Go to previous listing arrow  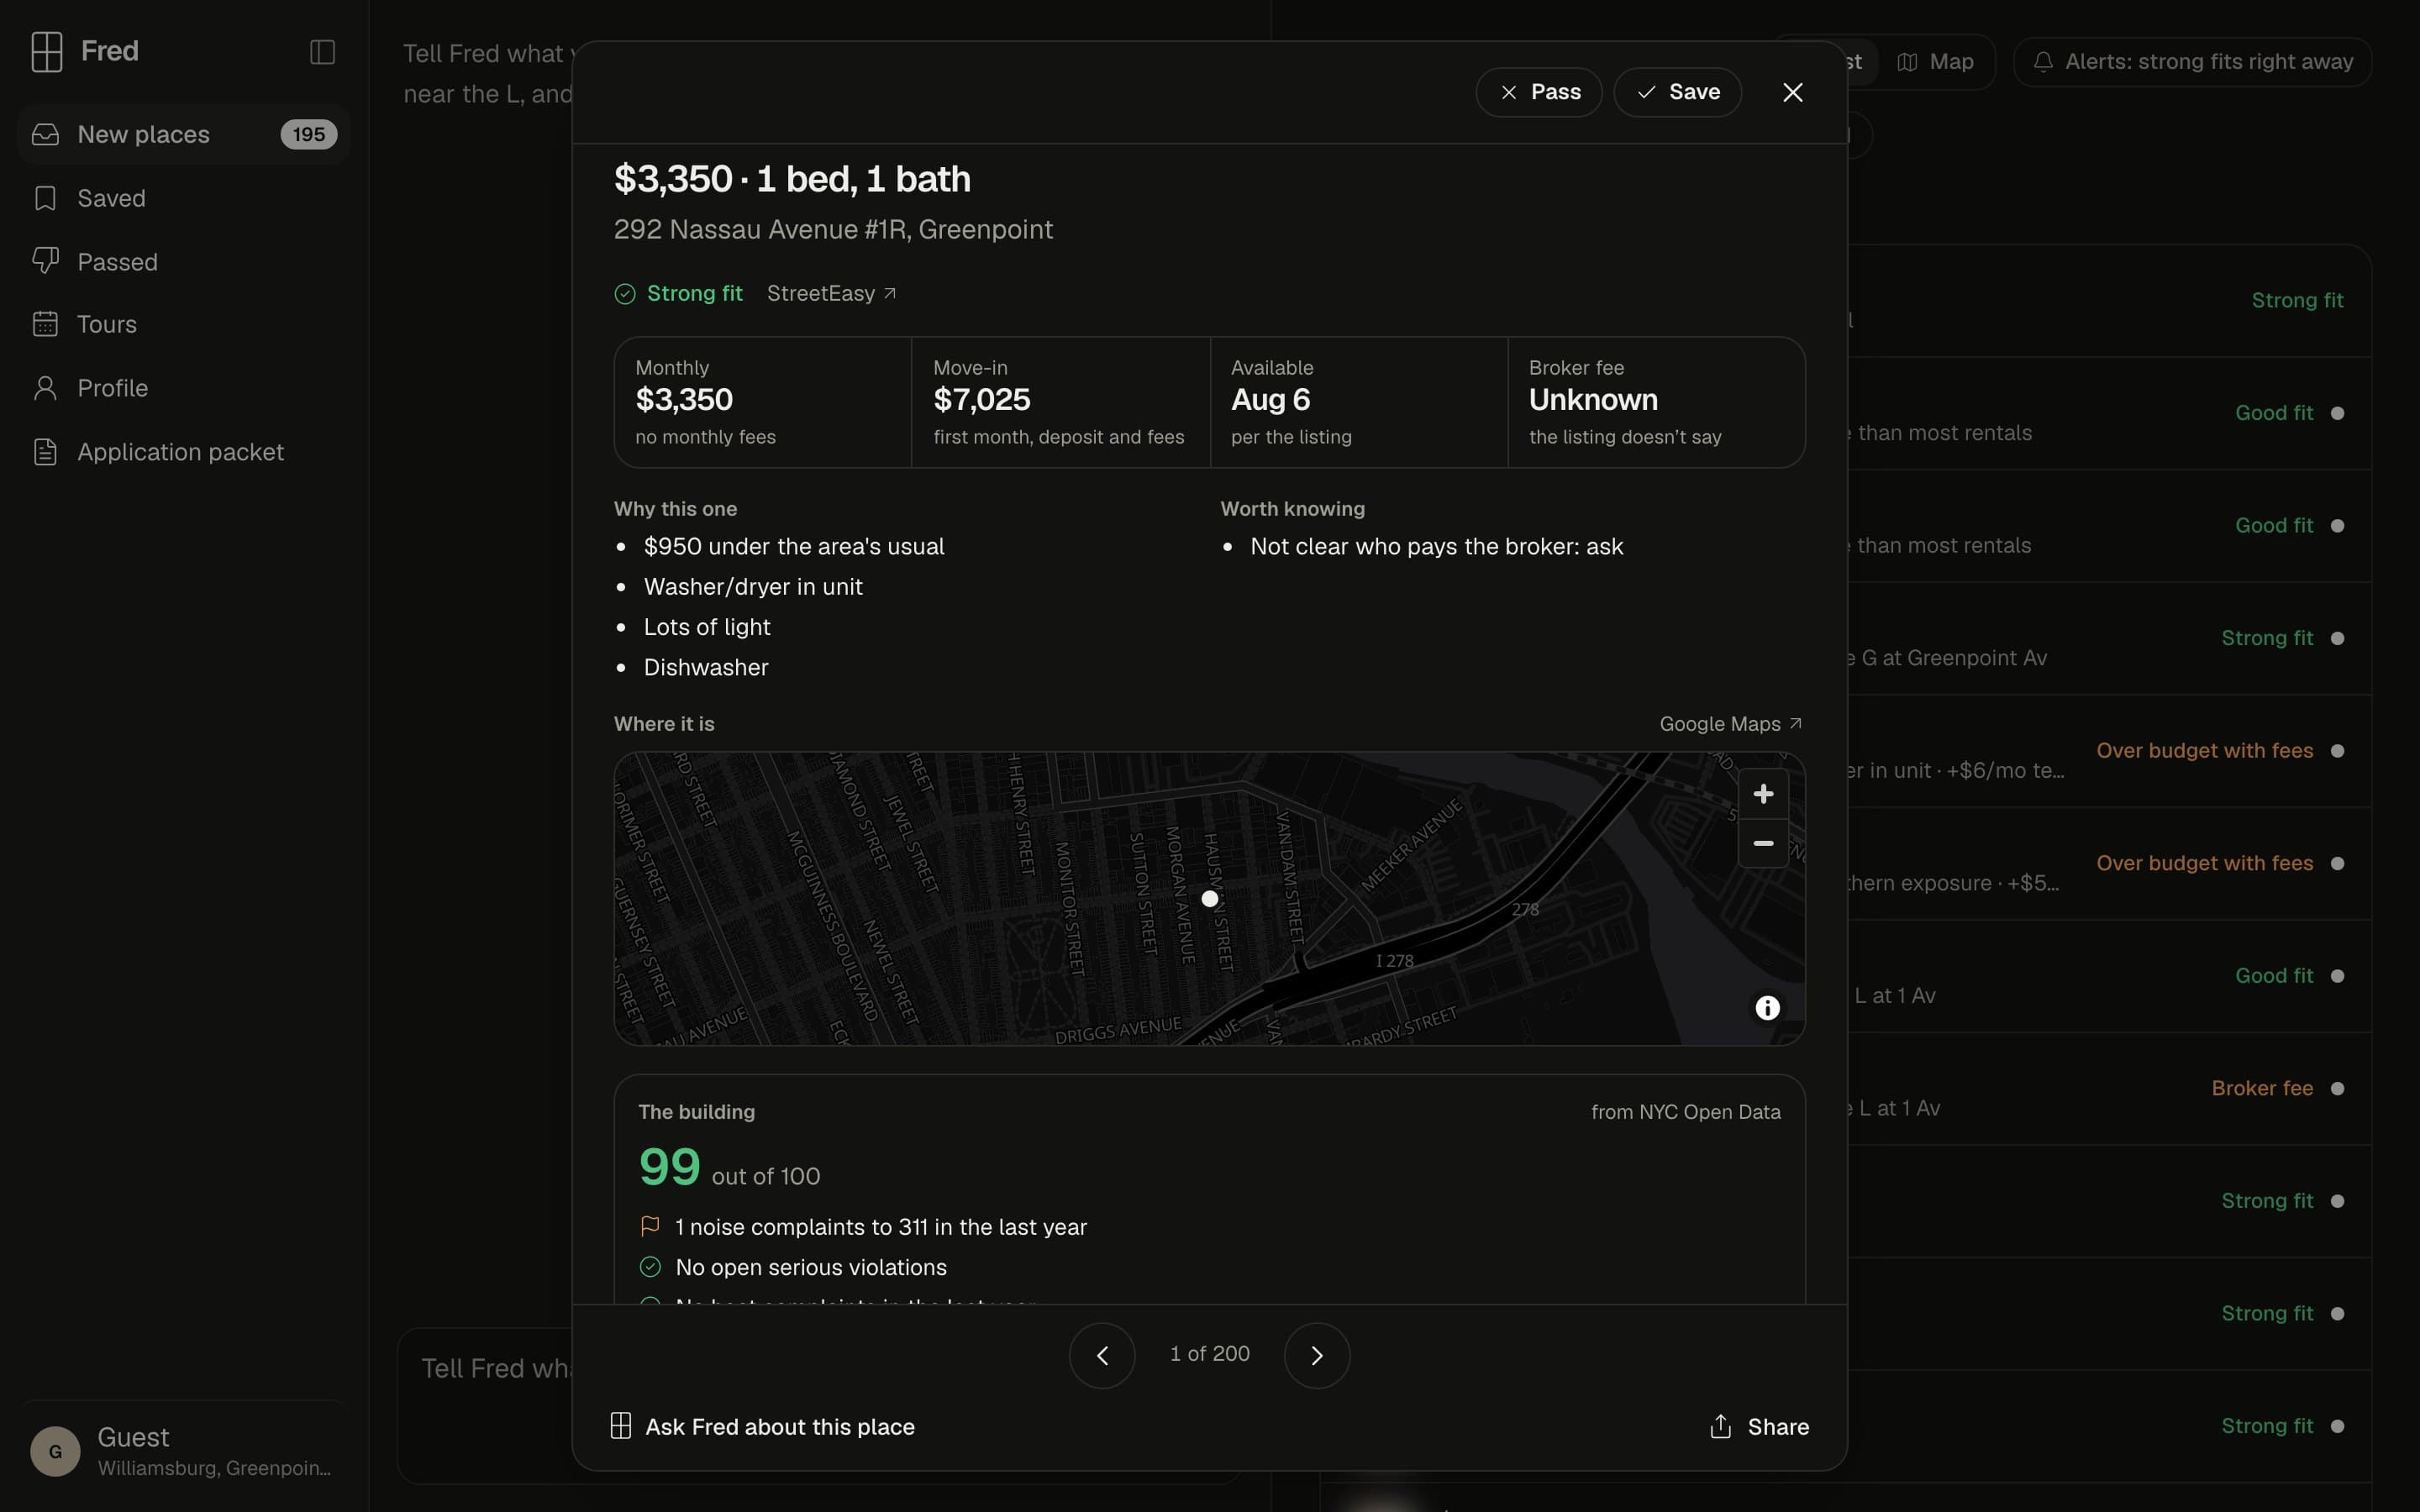tap(1102, 1355)
